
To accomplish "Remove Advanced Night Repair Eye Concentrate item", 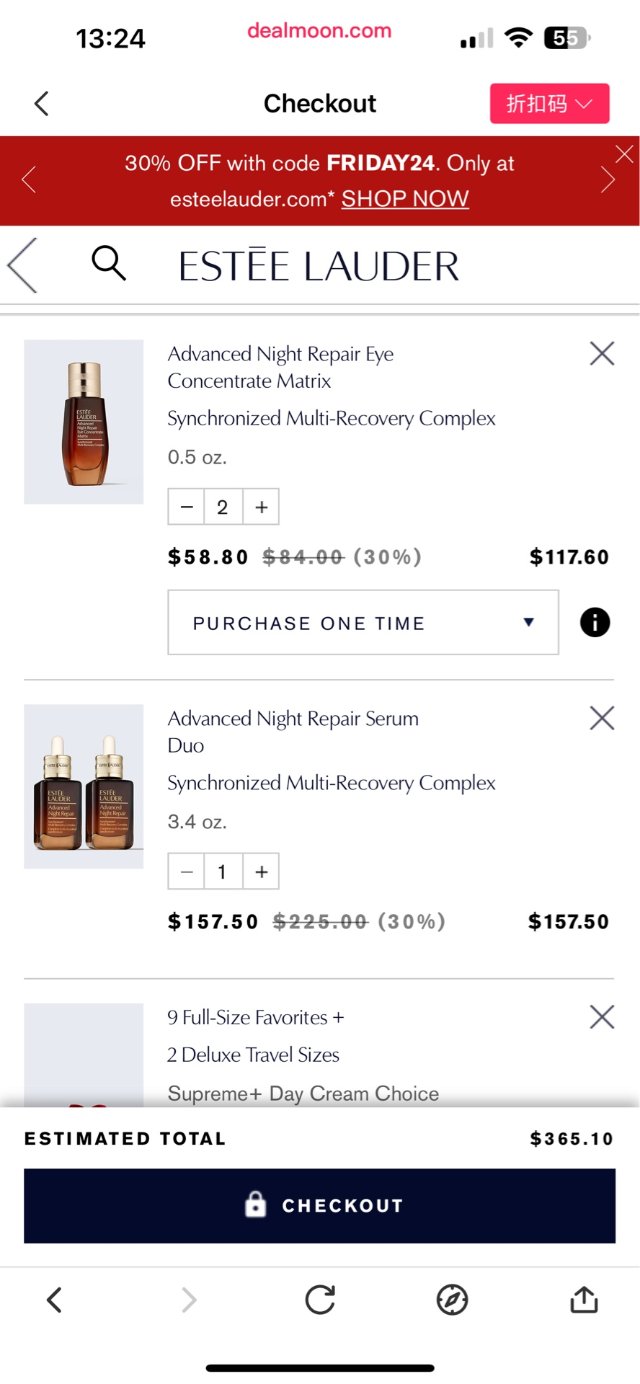I will point(602,353).
